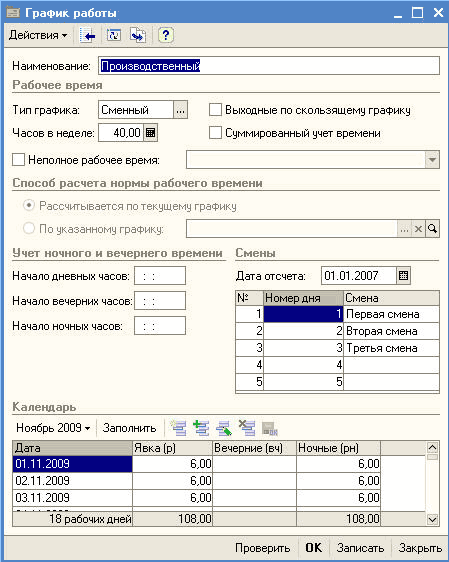The height and width of the screenshot is (562, 449).
Task: Maximize the График работы window
Action: pyautogui.click(x=417, y=13)
